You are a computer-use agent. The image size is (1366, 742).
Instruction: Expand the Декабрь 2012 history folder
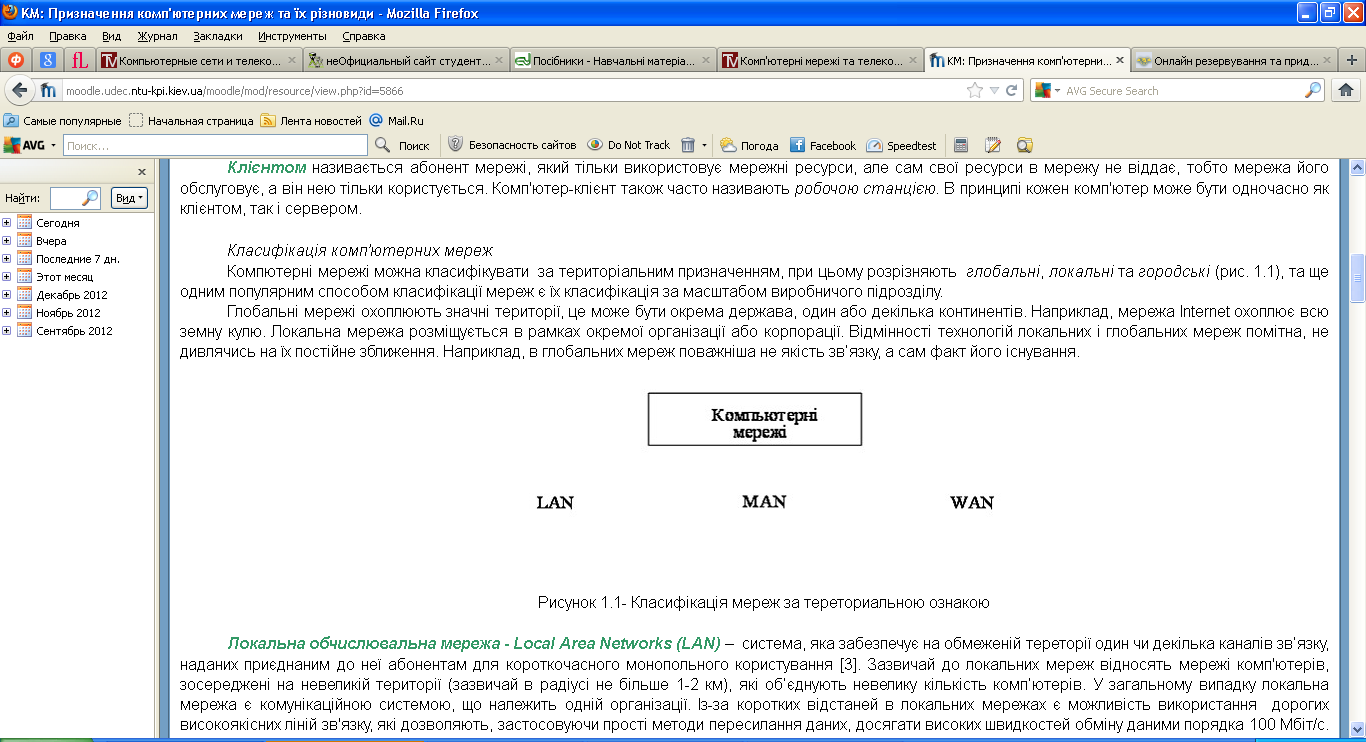tap(7, 295)
